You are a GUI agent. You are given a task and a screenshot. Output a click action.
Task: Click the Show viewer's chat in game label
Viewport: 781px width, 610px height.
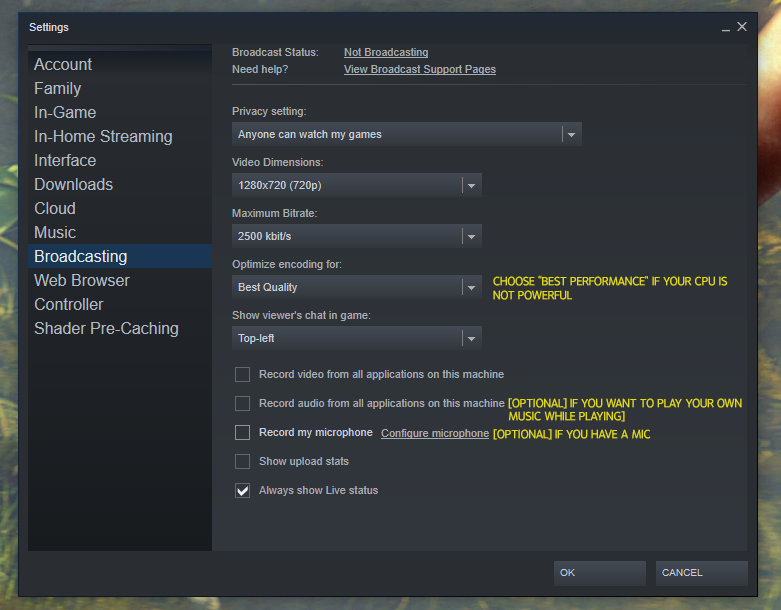point(301,315)
